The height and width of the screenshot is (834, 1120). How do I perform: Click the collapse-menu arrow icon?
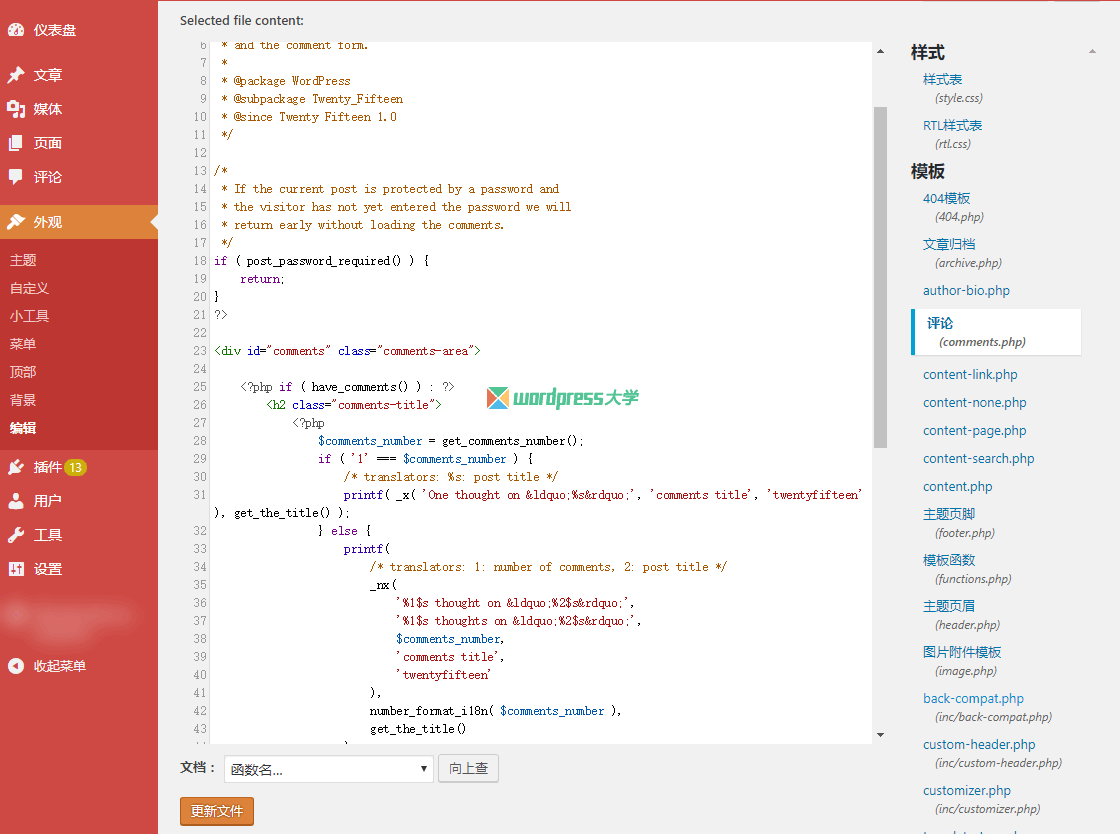pos(16,665)
